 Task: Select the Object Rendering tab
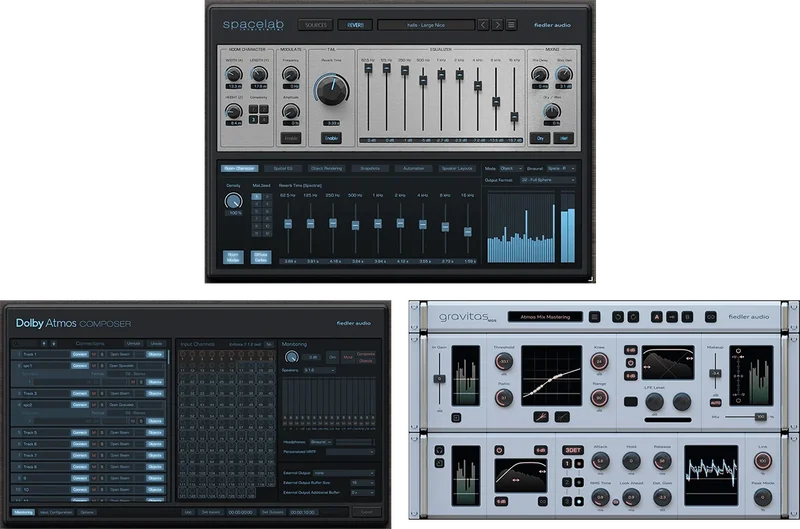point(327,168)
